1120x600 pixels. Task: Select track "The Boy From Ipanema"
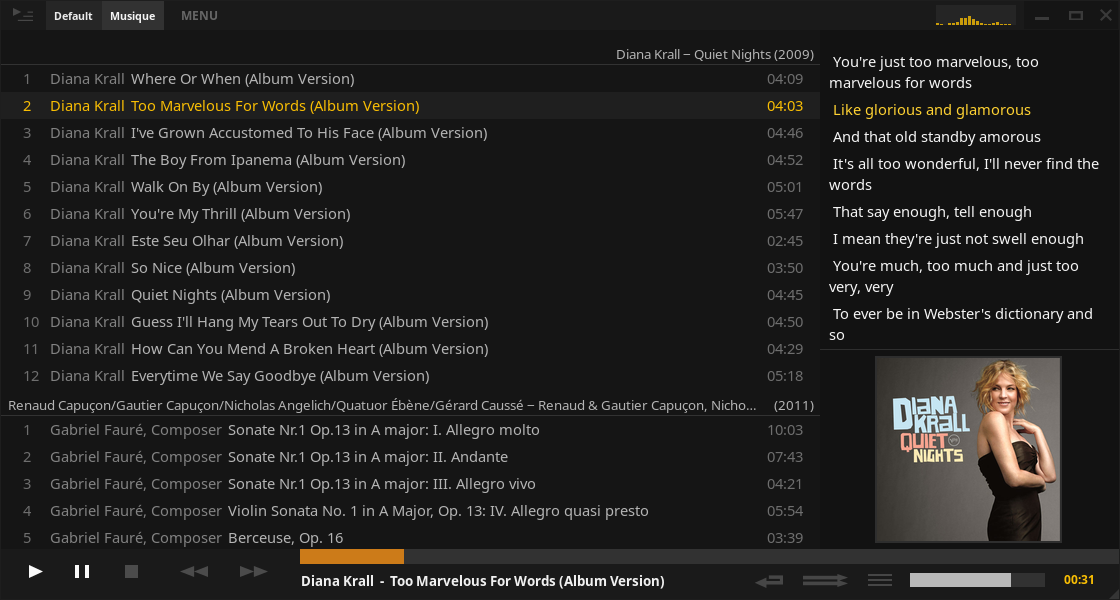point(267,160)
